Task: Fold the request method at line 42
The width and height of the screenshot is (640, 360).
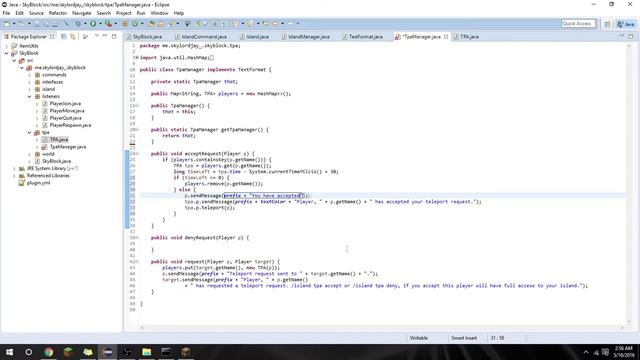Action: pyautogui.click(x=137, y=262)
